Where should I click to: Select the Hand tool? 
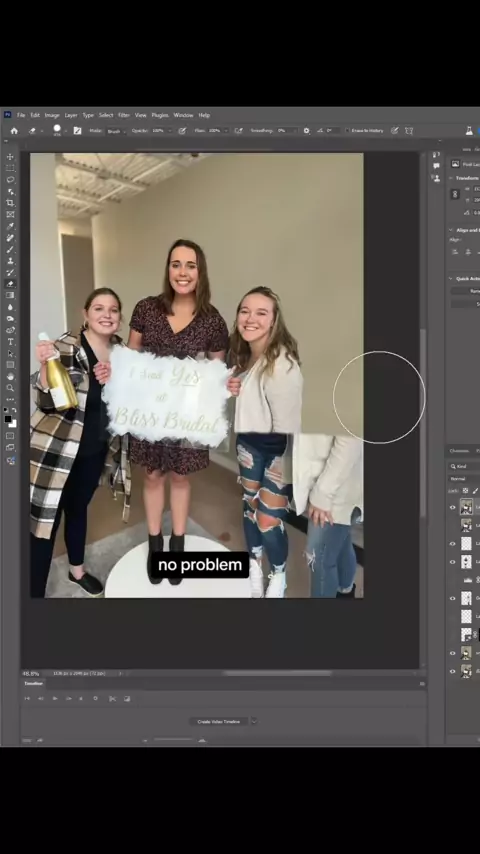click(x=10, y=376)
